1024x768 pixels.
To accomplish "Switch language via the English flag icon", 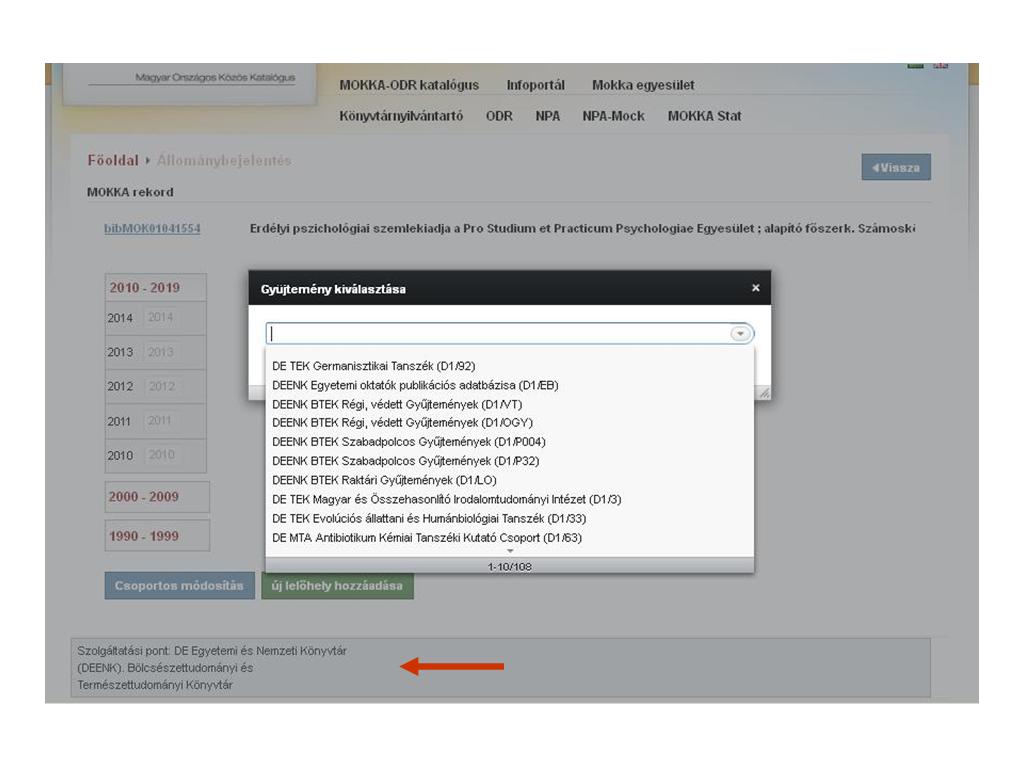I will [940, 65].
